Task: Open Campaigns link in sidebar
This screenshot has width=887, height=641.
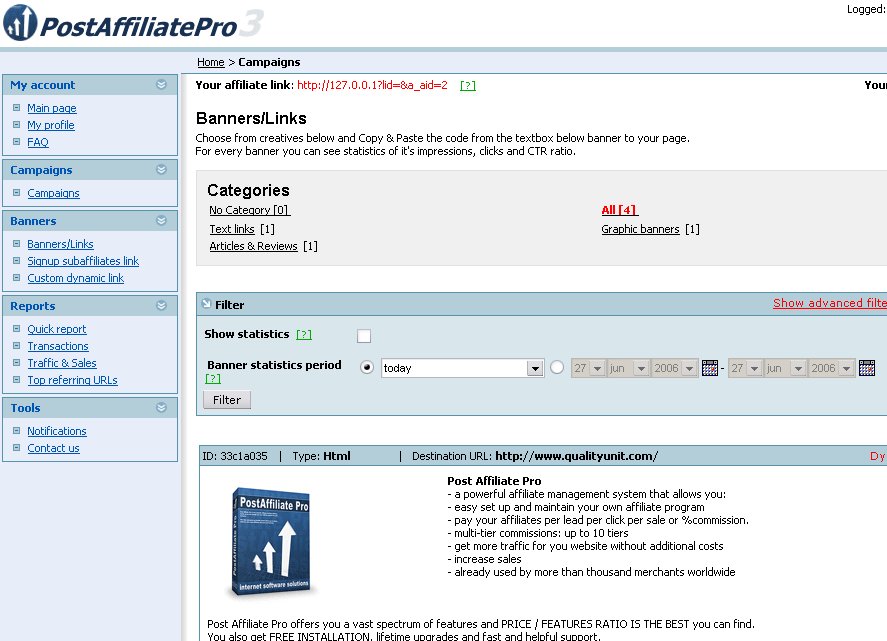Action: click(x=53, y=193)
